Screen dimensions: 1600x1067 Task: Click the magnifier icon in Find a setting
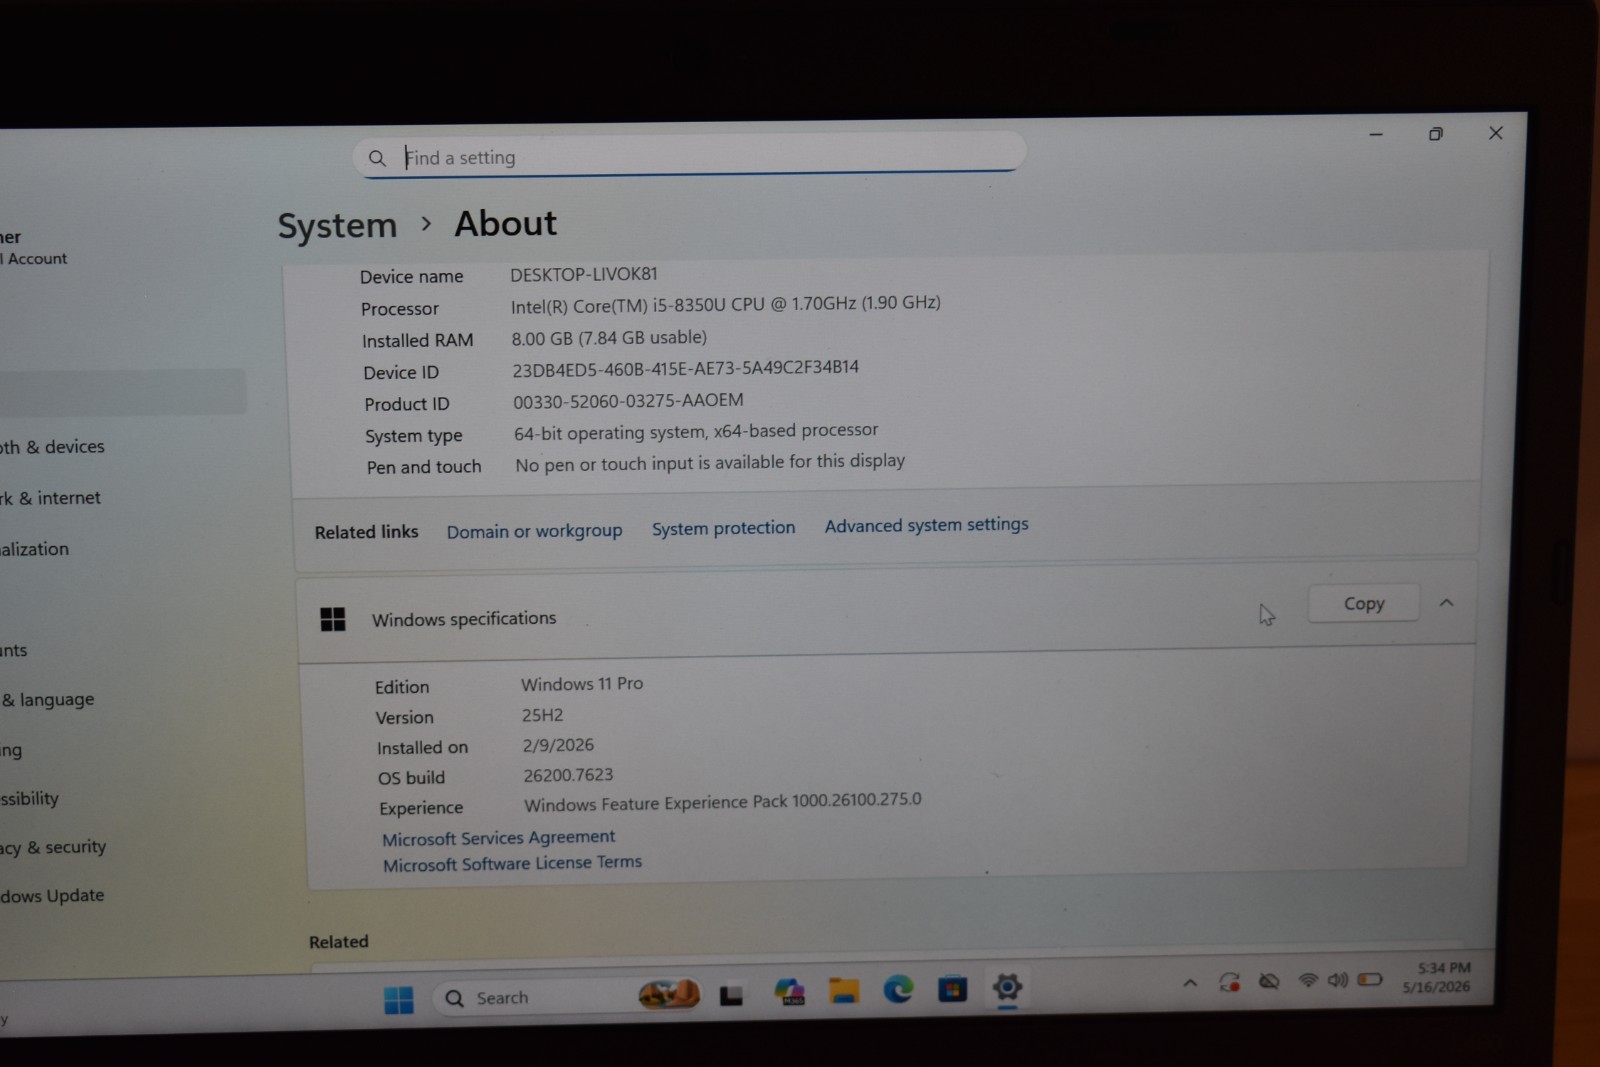coord(377,158)
